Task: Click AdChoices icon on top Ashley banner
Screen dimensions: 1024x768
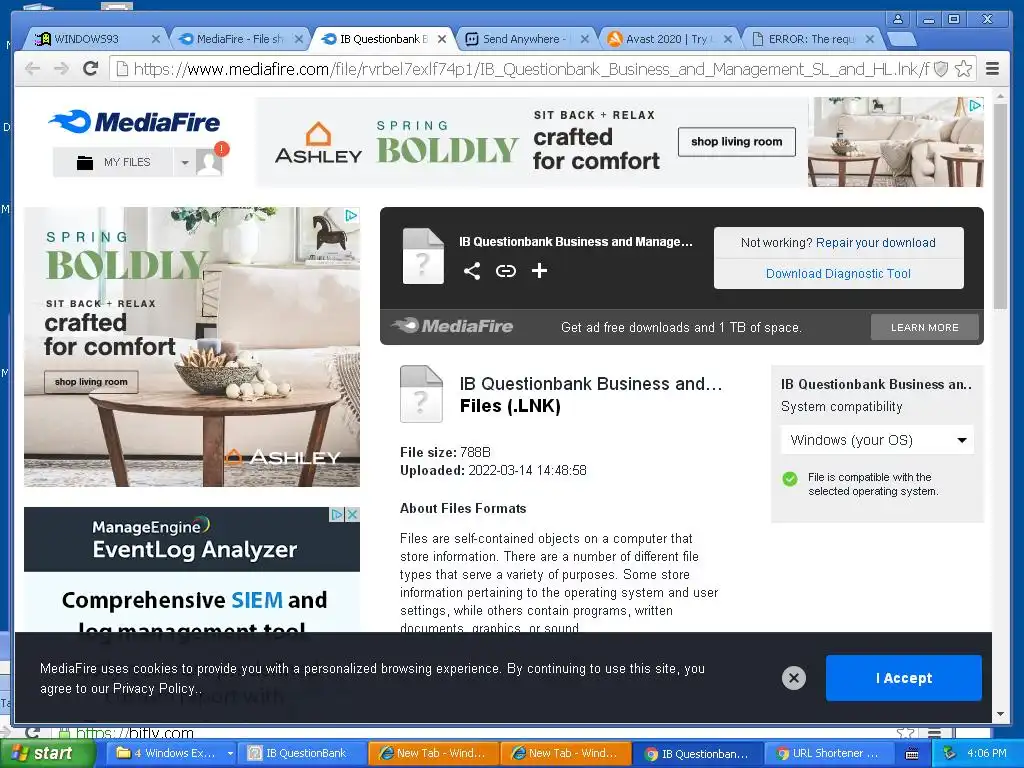Action: pos(975,105)
